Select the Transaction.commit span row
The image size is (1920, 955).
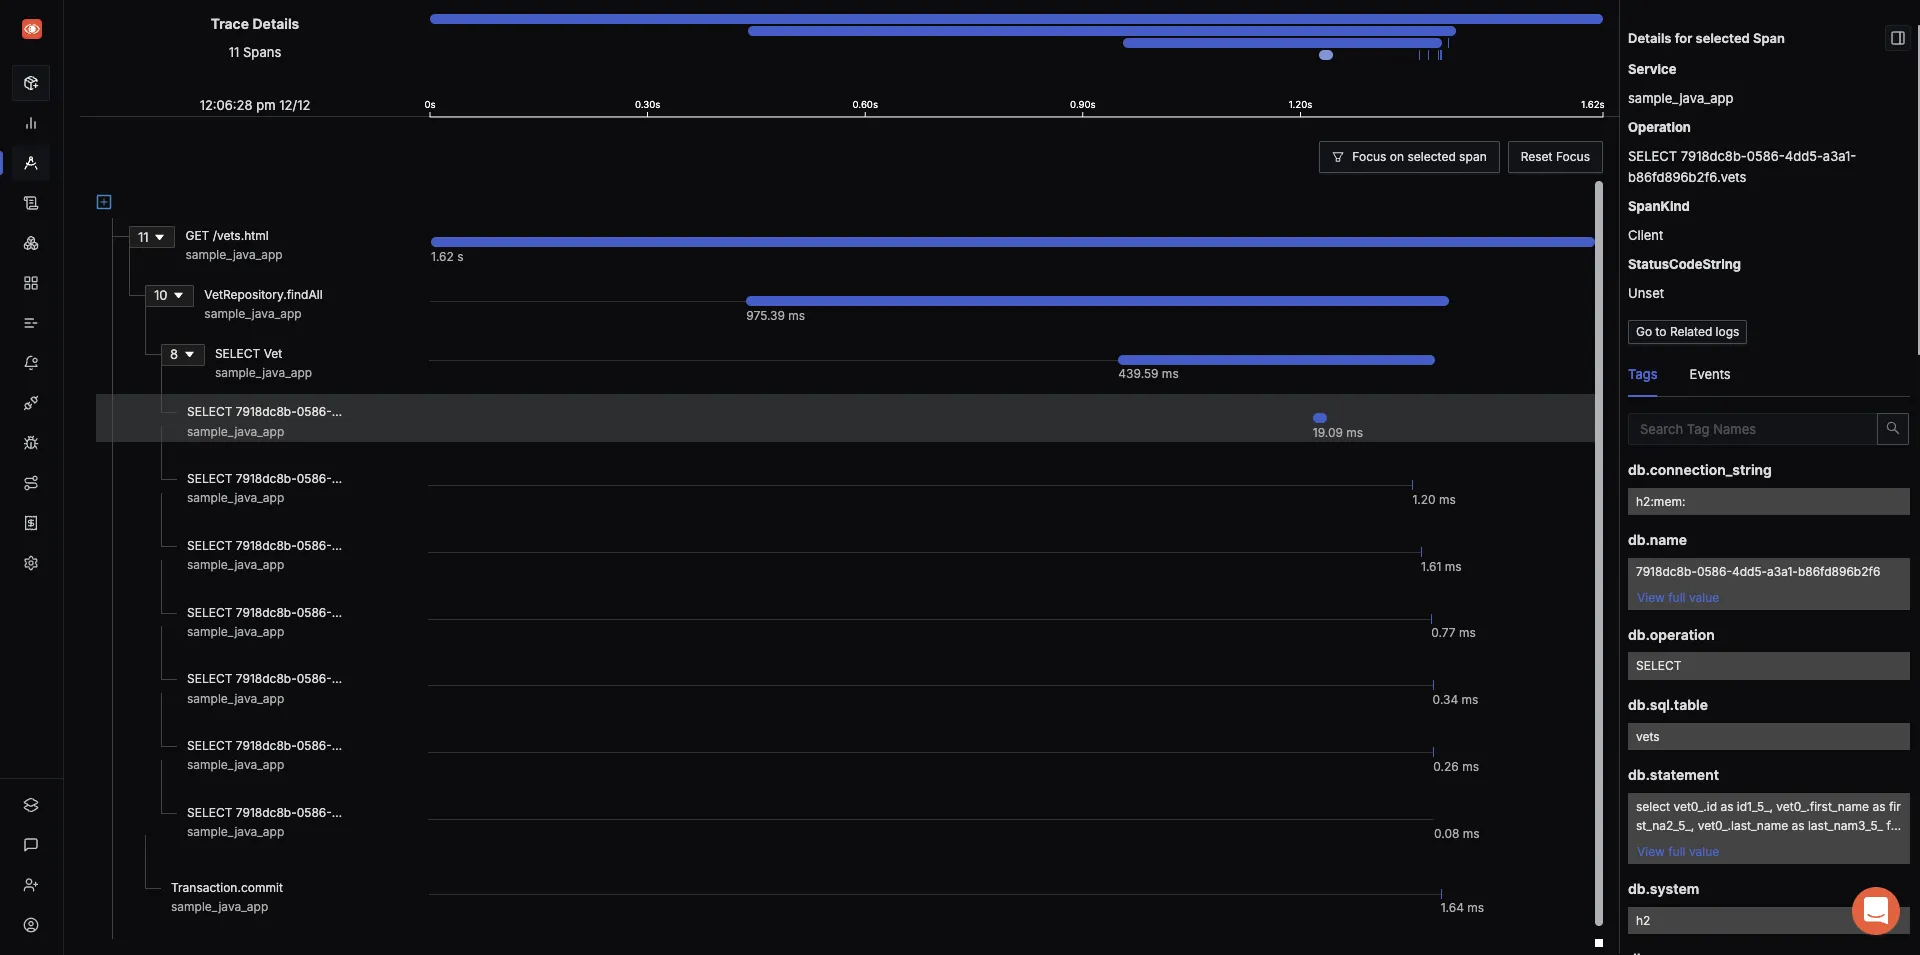pos(845,897)
